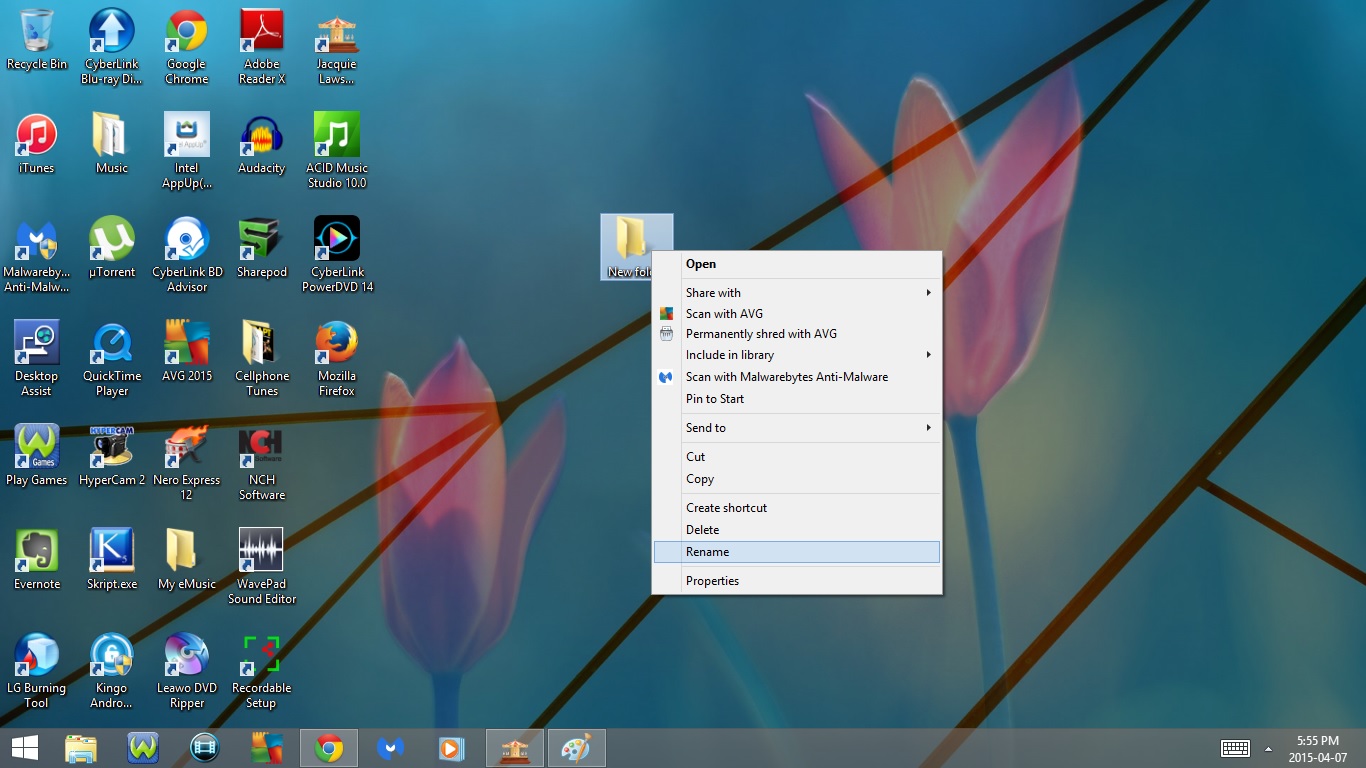Image resolution: width=1366 pixels, height=768 pixels.
Task: Click the film strip icon on the taskbar
Action: pos(205,748)
